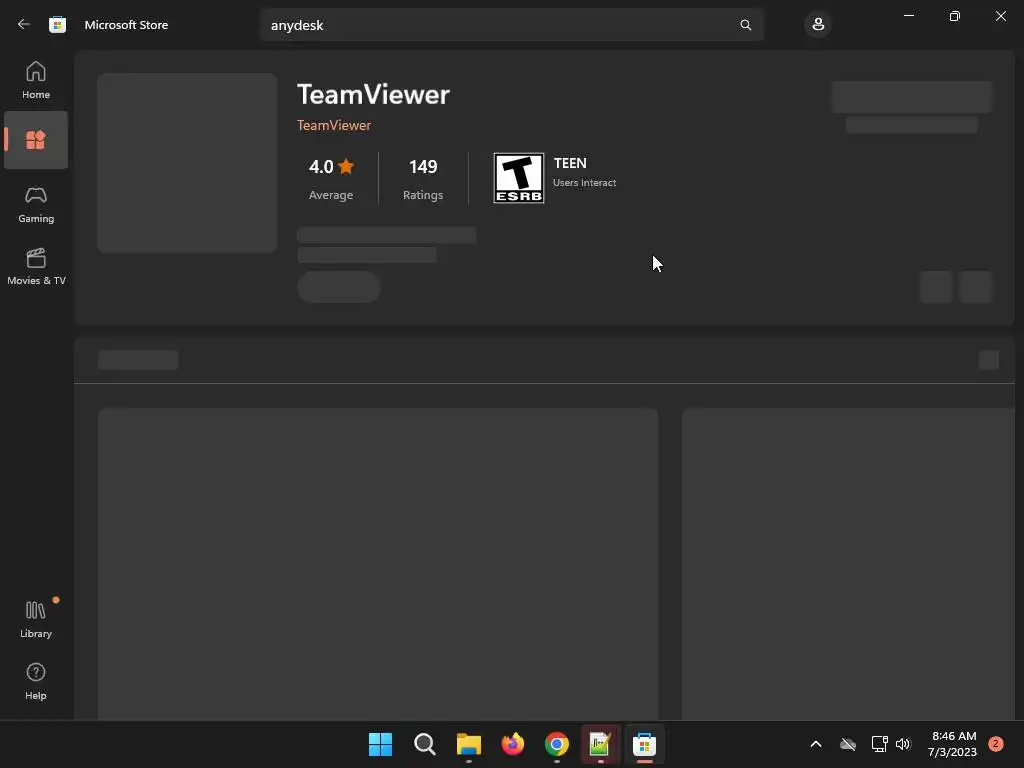The width and height of the screenshot is (1024, 768).
Task: Click the ESRB Teen rating badge
Action: click(519, 178)
